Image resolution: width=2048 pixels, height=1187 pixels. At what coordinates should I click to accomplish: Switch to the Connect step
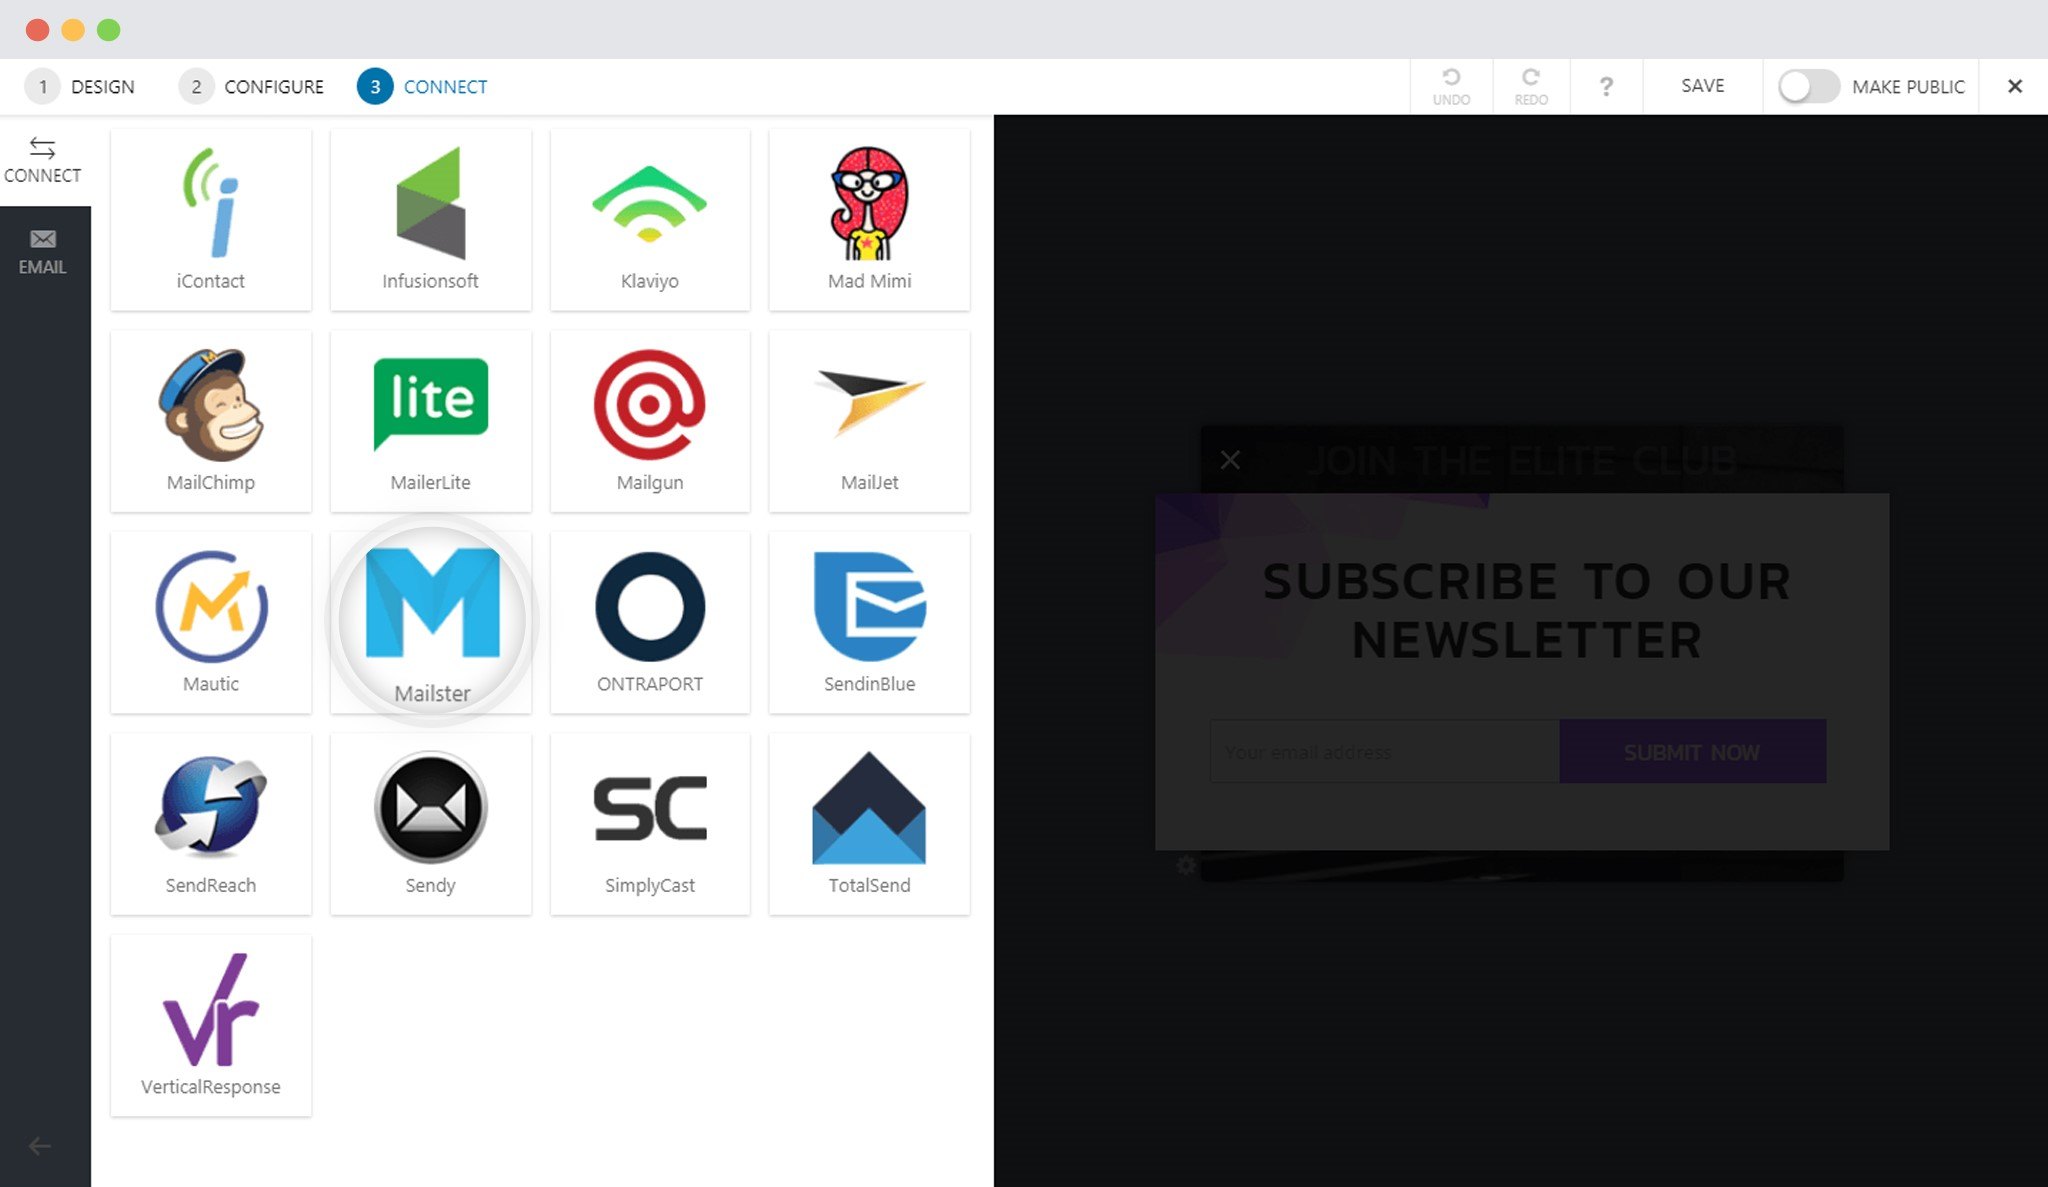click(x=423, y=86)
